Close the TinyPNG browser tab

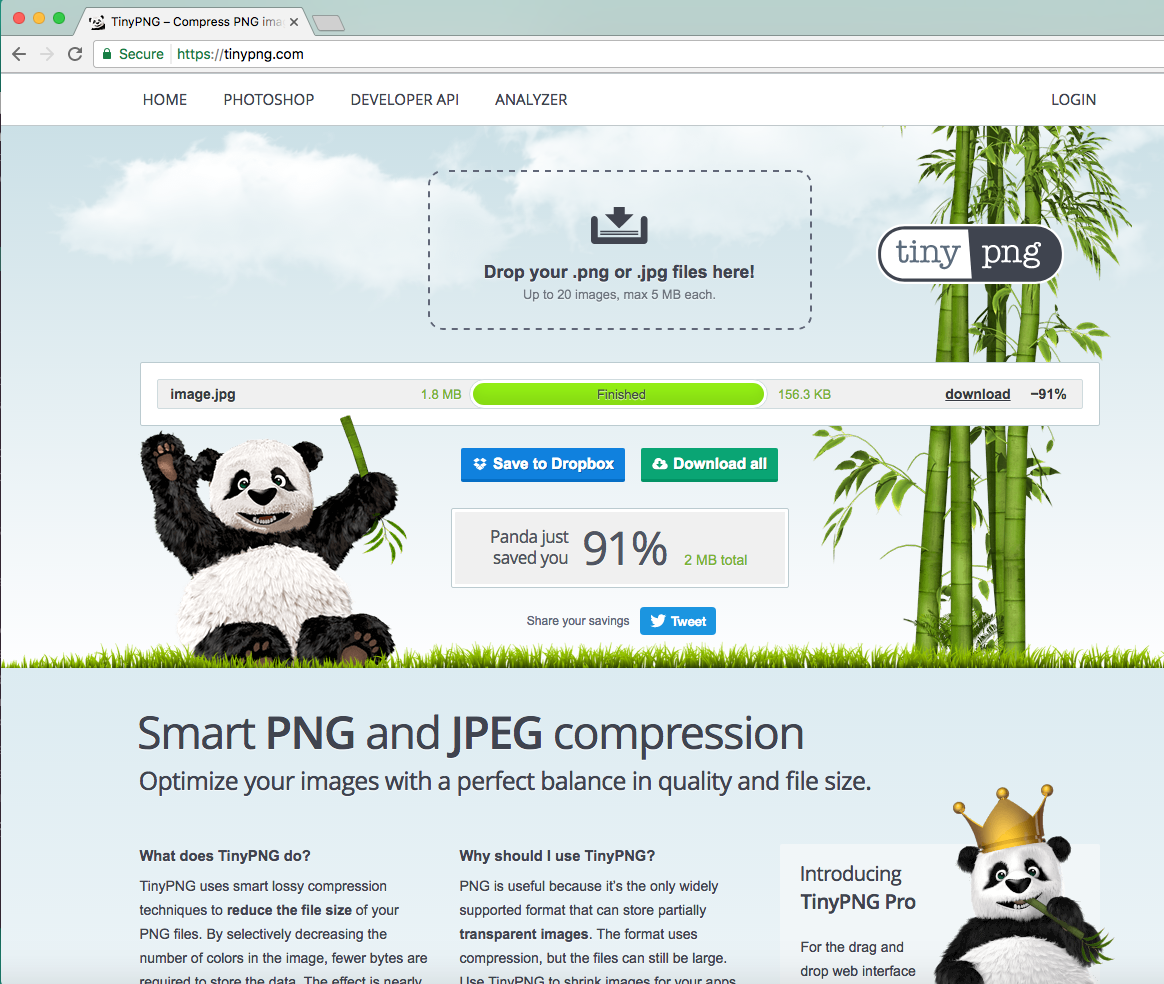click(x=294, y=22)
